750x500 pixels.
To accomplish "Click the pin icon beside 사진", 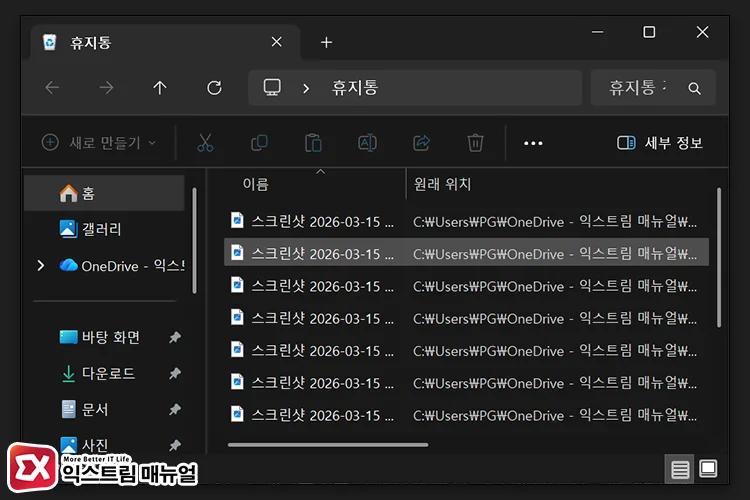I will pos(175,445).
